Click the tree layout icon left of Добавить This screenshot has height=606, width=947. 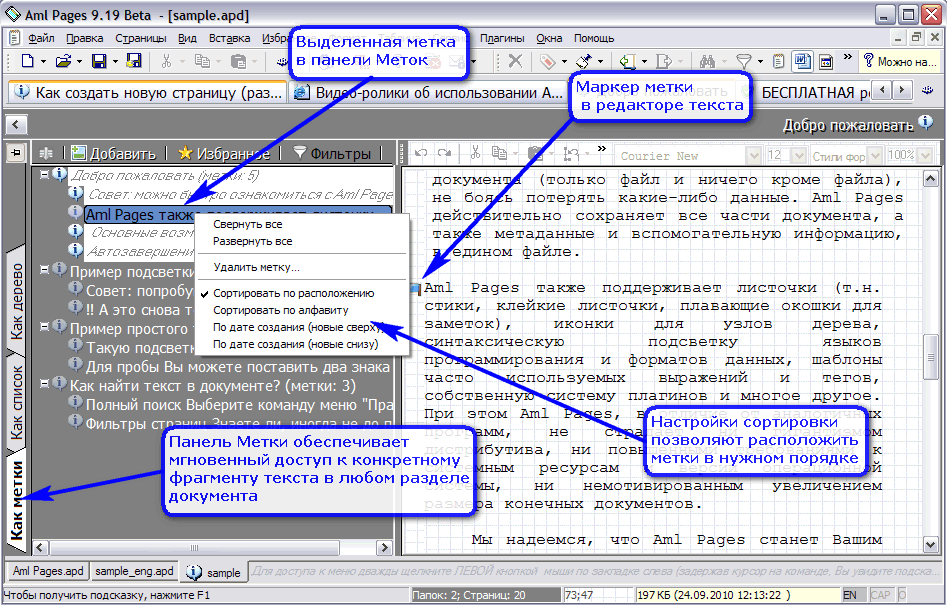(46, 153)
